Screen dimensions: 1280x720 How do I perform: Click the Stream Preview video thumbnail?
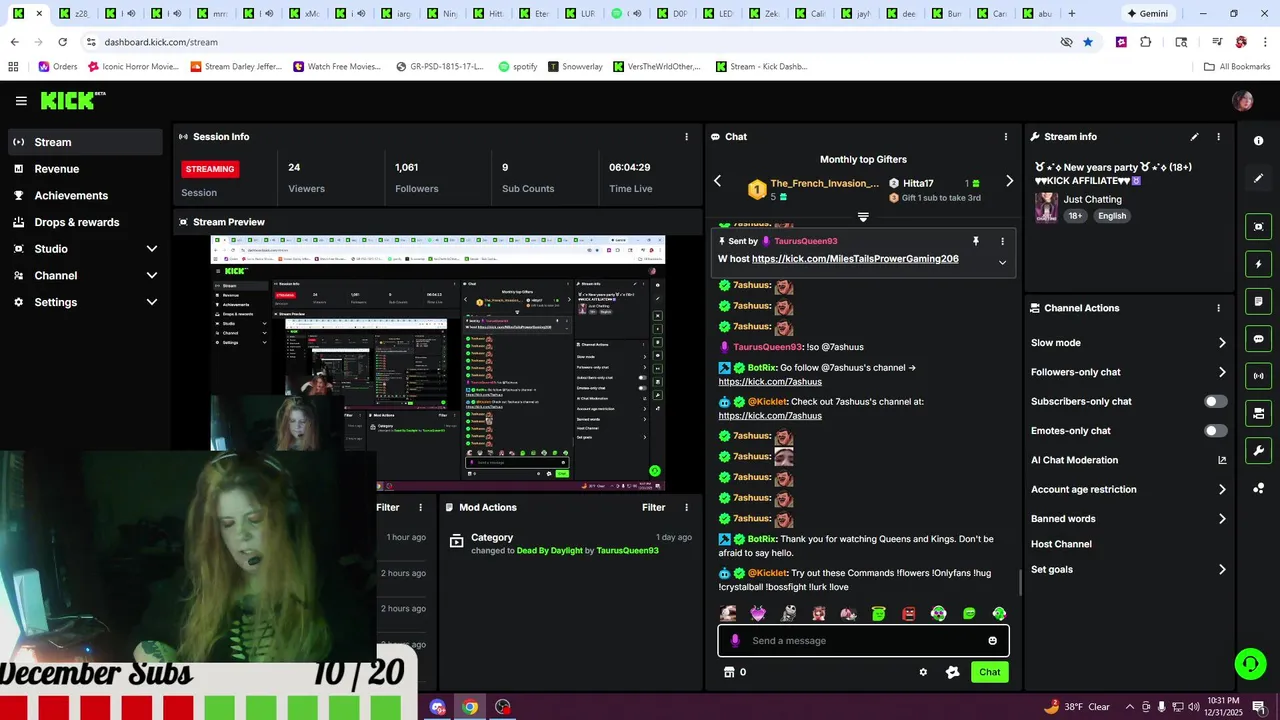point(438,363)
